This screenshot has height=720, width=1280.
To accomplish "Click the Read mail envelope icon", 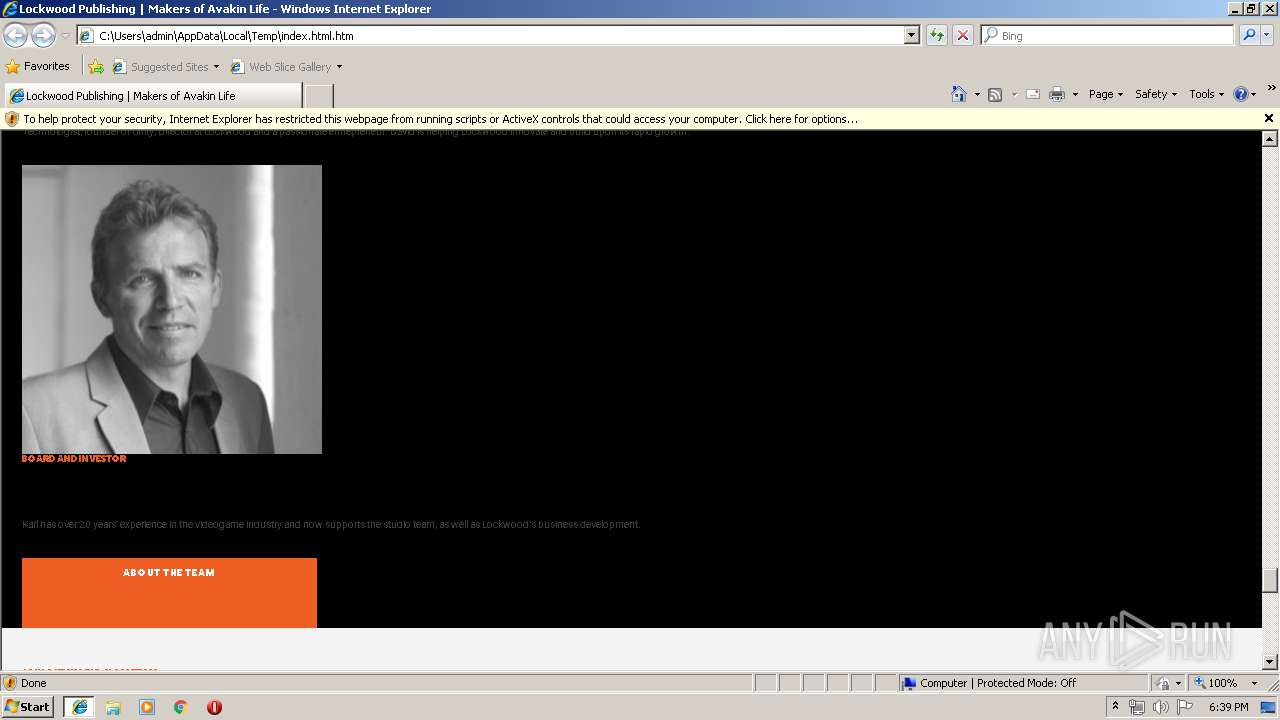I will pyautogui.click(x=1033, y=94).
